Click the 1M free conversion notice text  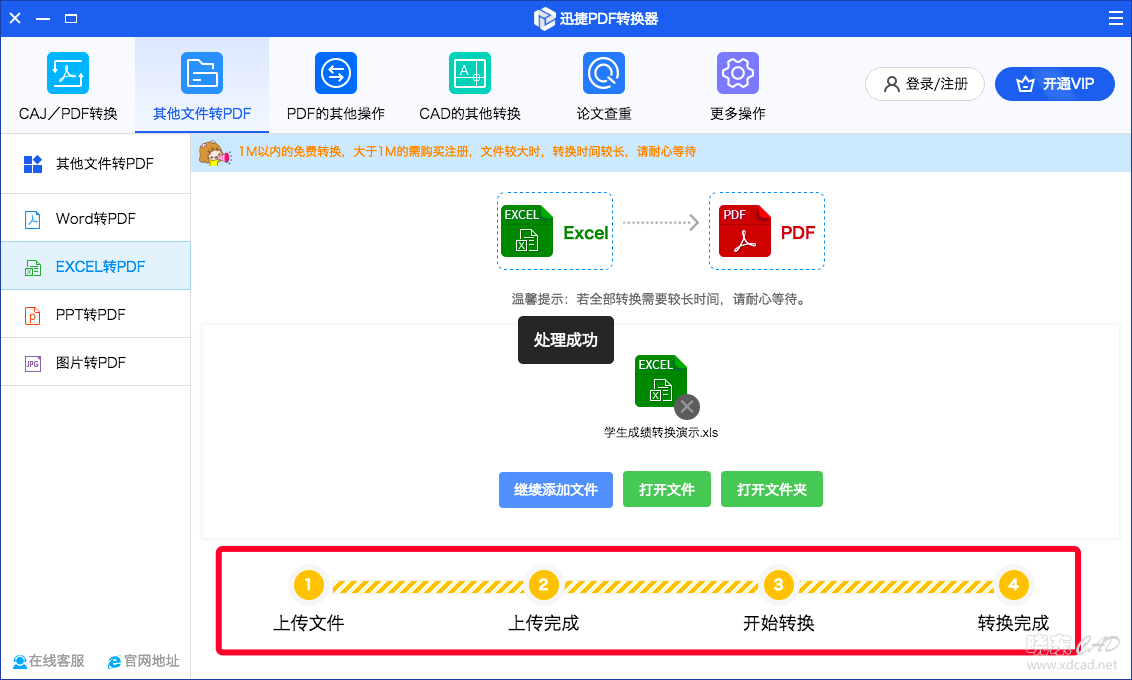(x=467, y=152)
